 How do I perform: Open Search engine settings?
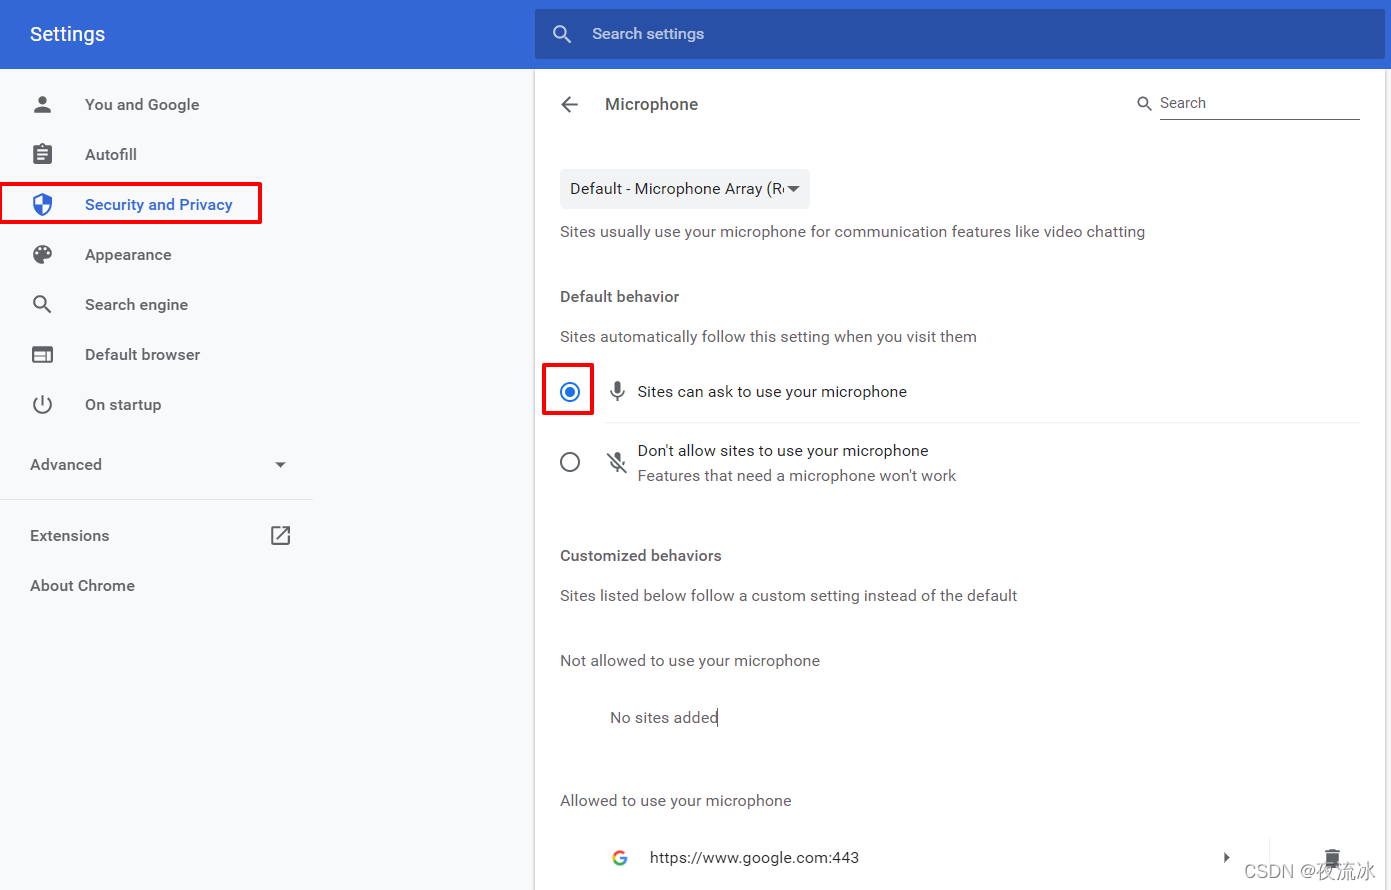136,304
